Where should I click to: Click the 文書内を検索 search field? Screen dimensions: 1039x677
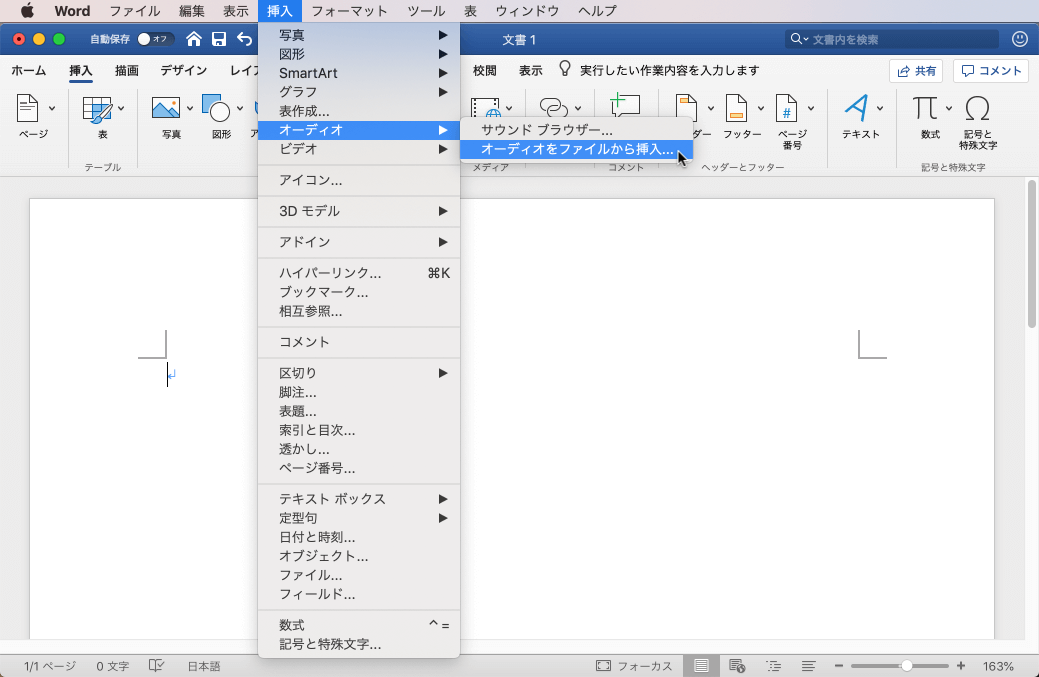click(891, 39)
